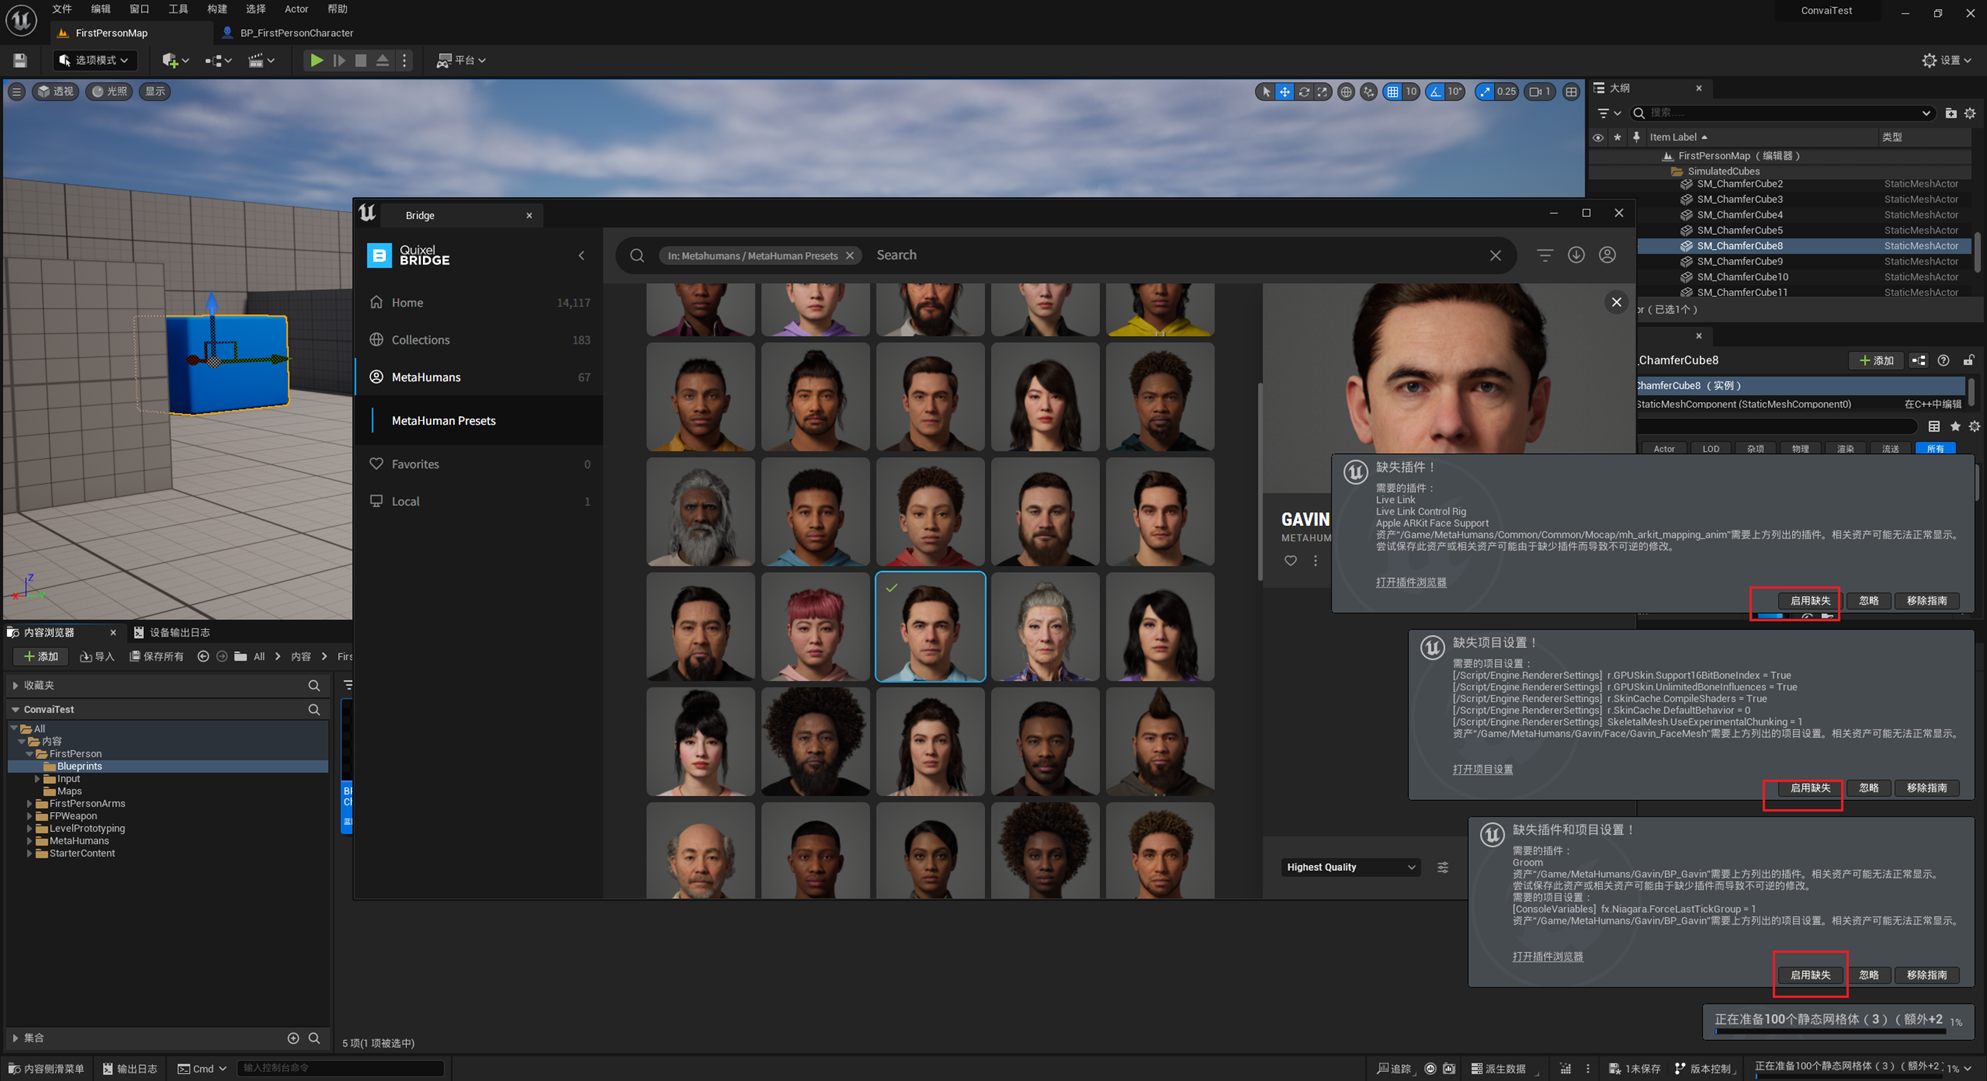Start Play in Editor with the green arrow
1987x1081 pixels.
[x=316, y=60]
